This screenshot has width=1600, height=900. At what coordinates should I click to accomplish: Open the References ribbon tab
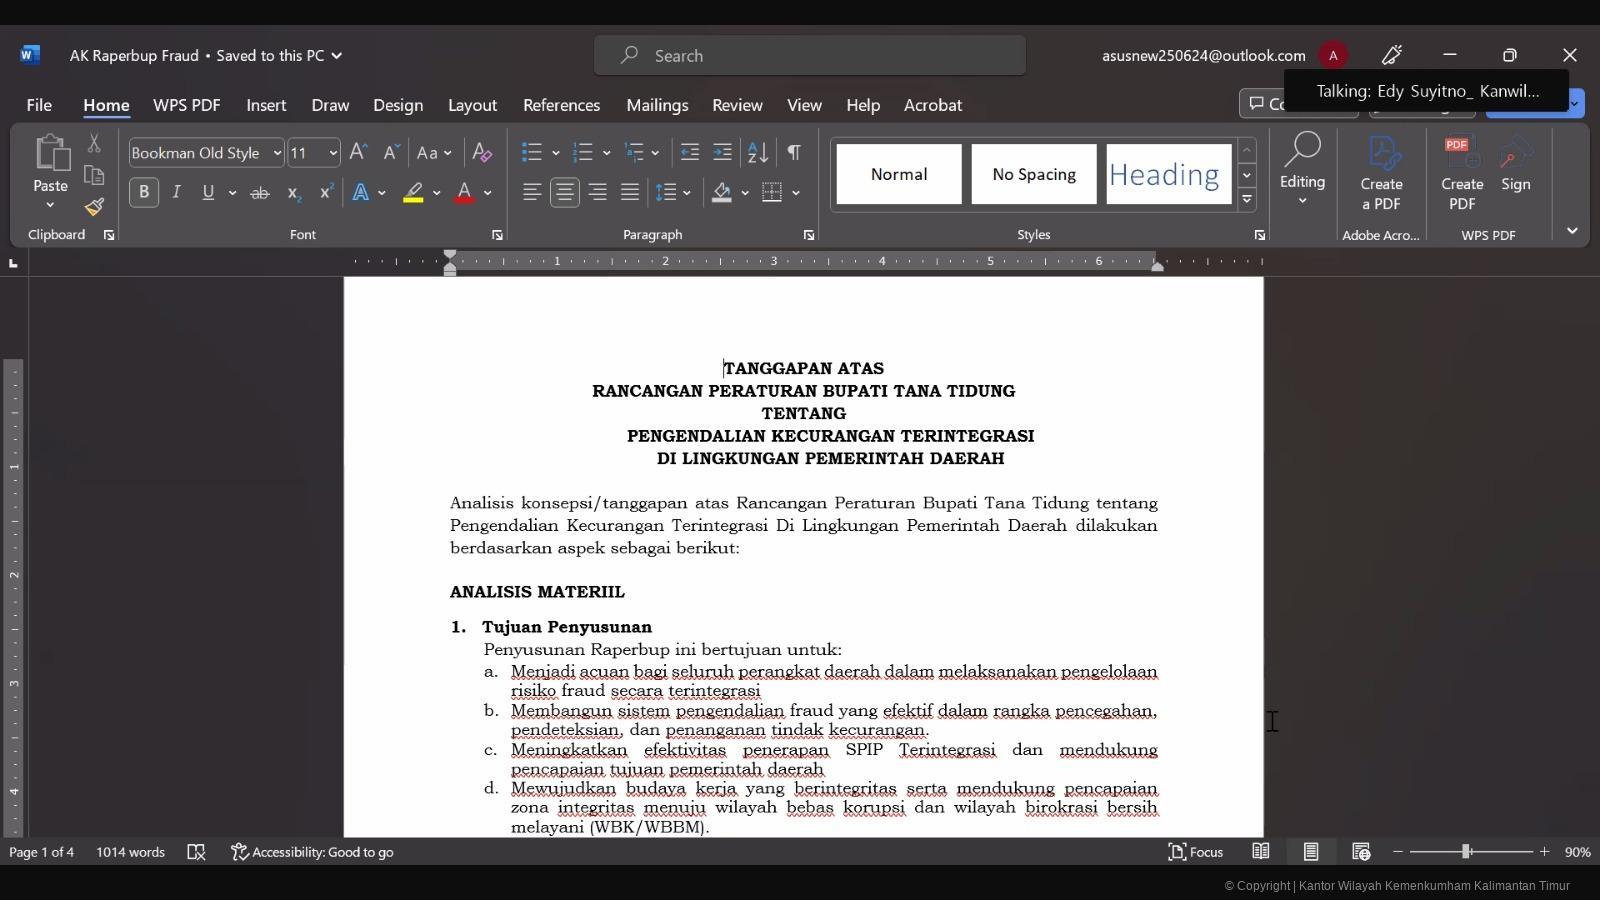click(x=561, y=105)
